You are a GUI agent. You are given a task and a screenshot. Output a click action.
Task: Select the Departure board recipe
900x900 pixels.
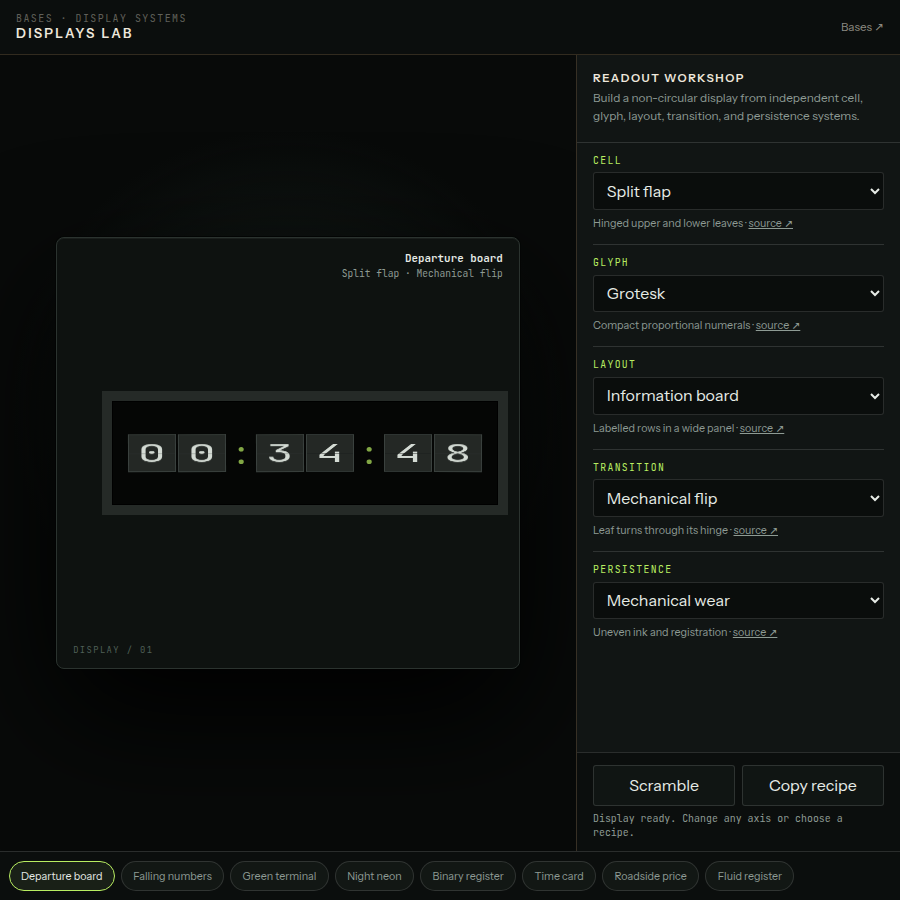tap(61, 876)
